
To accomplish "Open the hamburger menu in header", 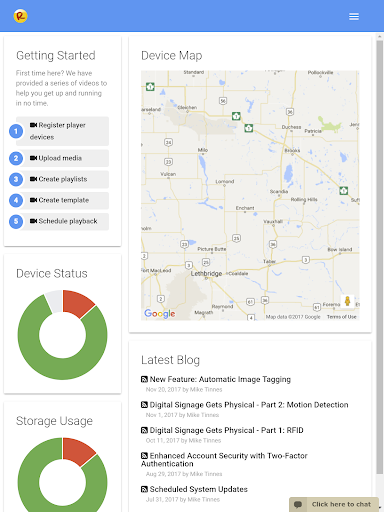I will (354, 16).
